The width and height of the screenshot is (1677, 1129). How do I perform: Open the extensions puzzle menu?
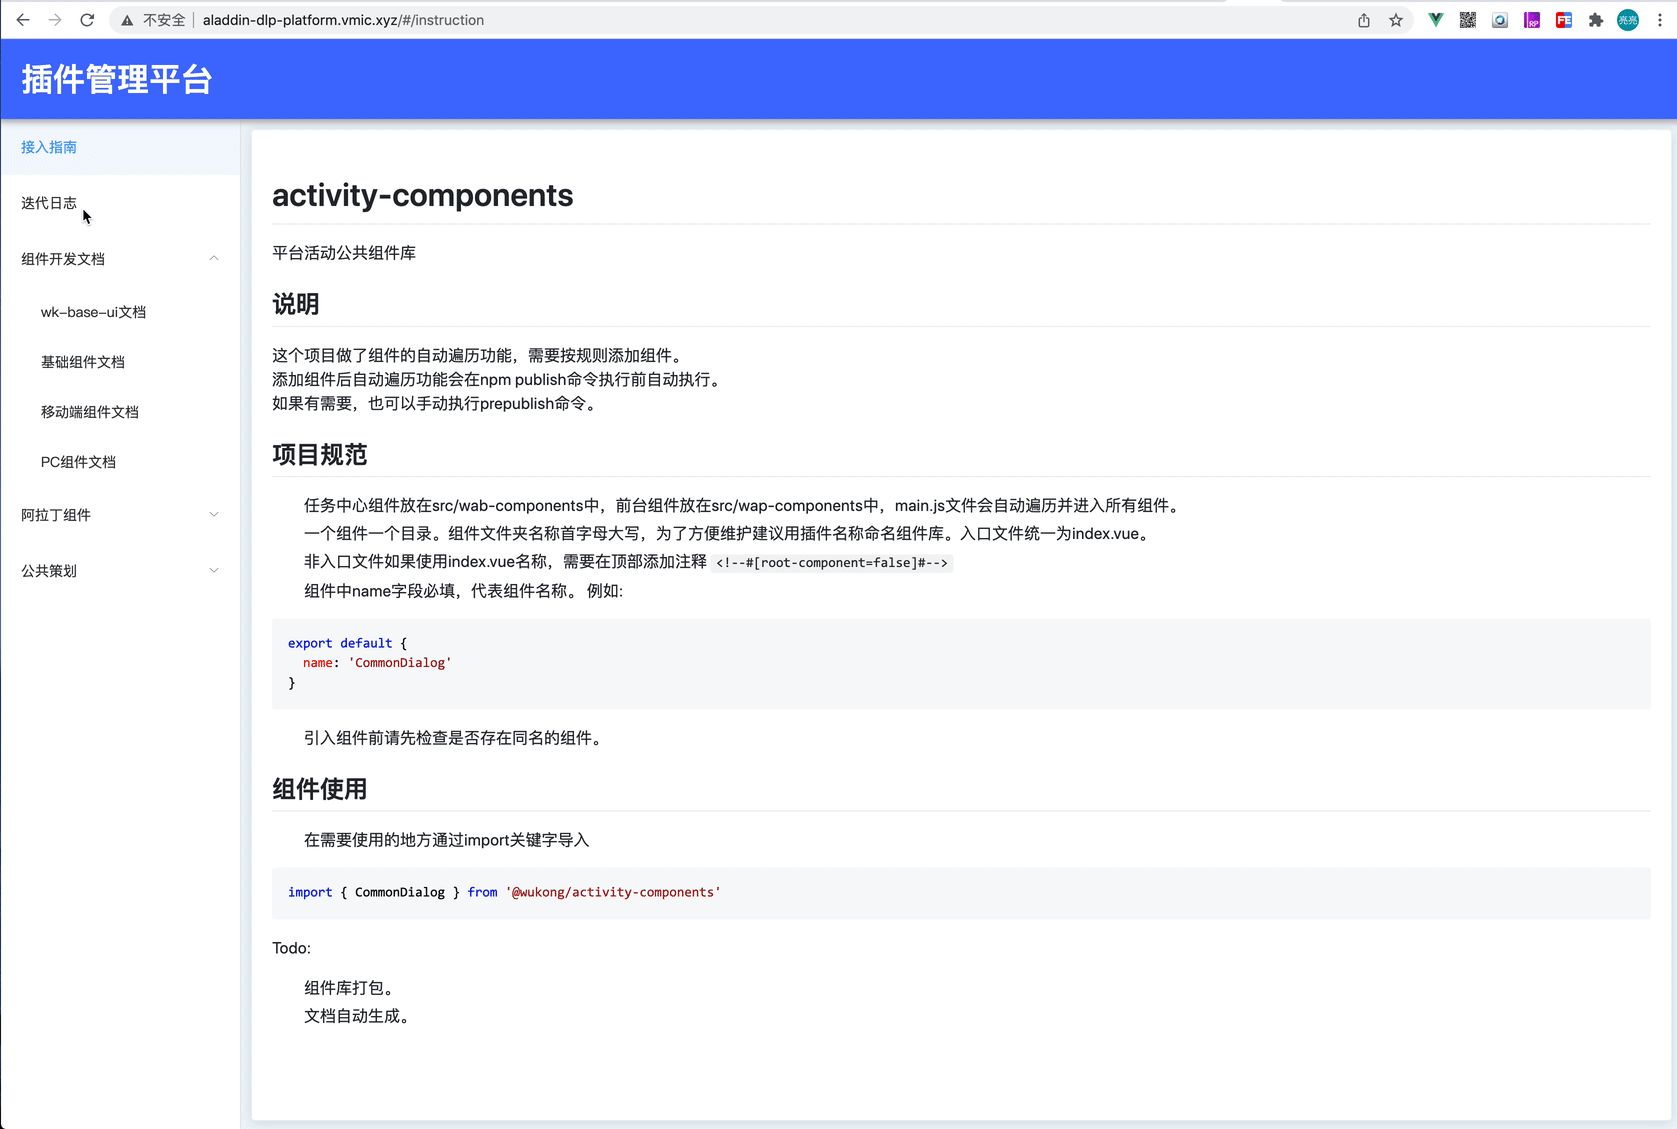pos(1596,20)
